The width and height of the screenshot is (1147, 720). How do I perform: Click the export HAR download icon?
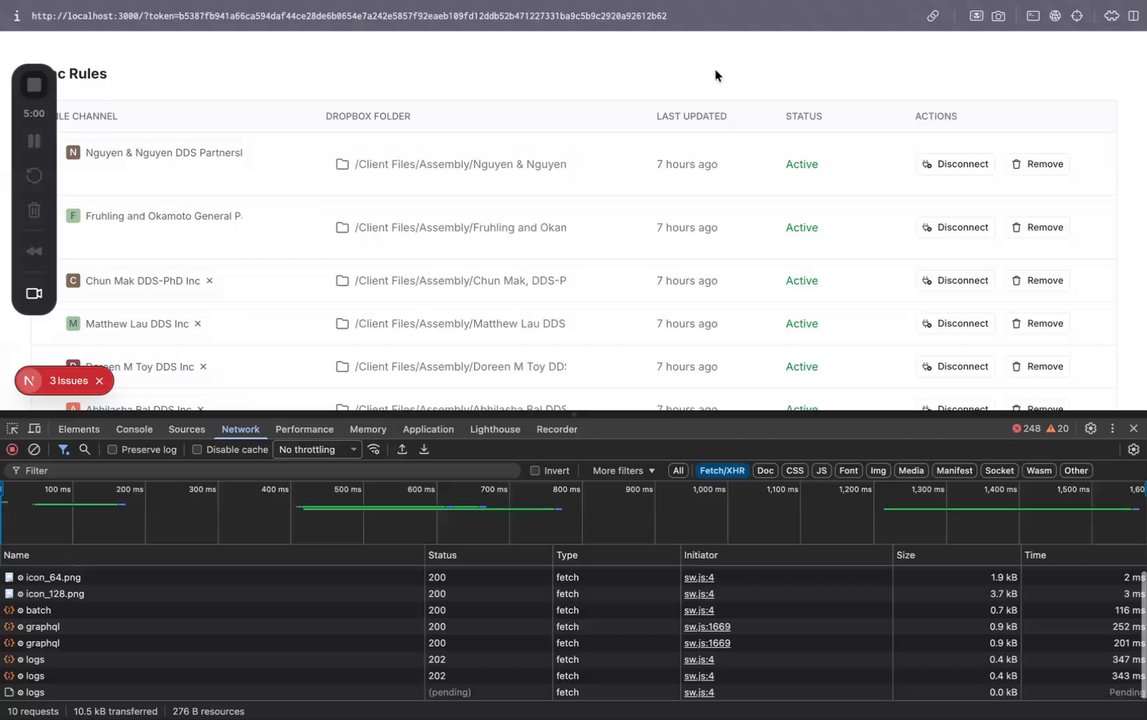(424, 450)
